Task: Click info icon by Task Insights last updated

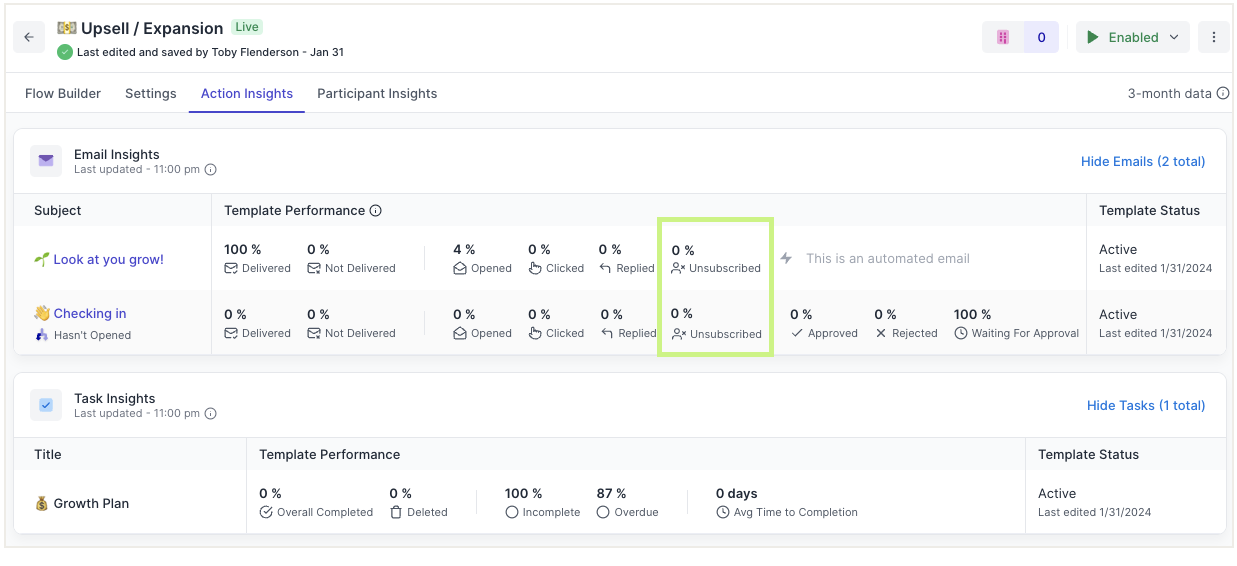Action: tap(210, 414)
